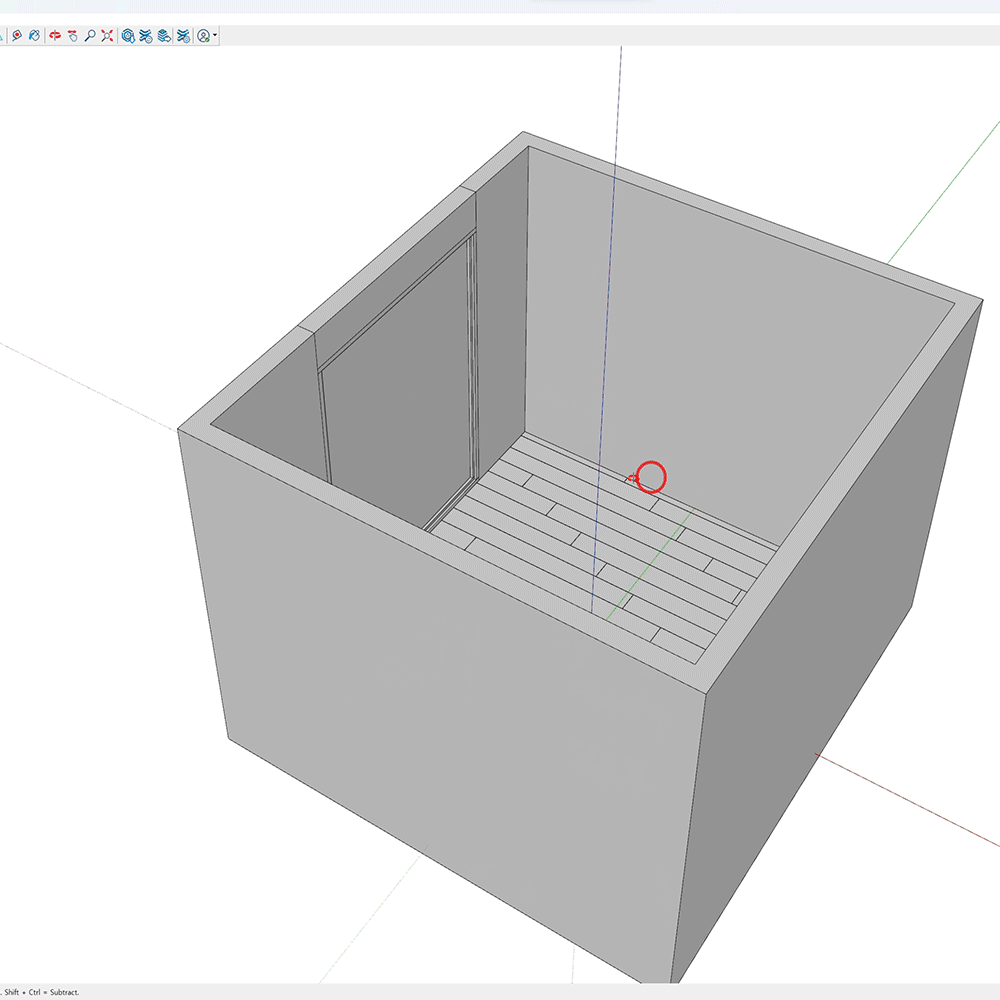This screenshot has width=1000, height=1000.
Task: Select the Paint Bucket tool
Action: [34, 36]
